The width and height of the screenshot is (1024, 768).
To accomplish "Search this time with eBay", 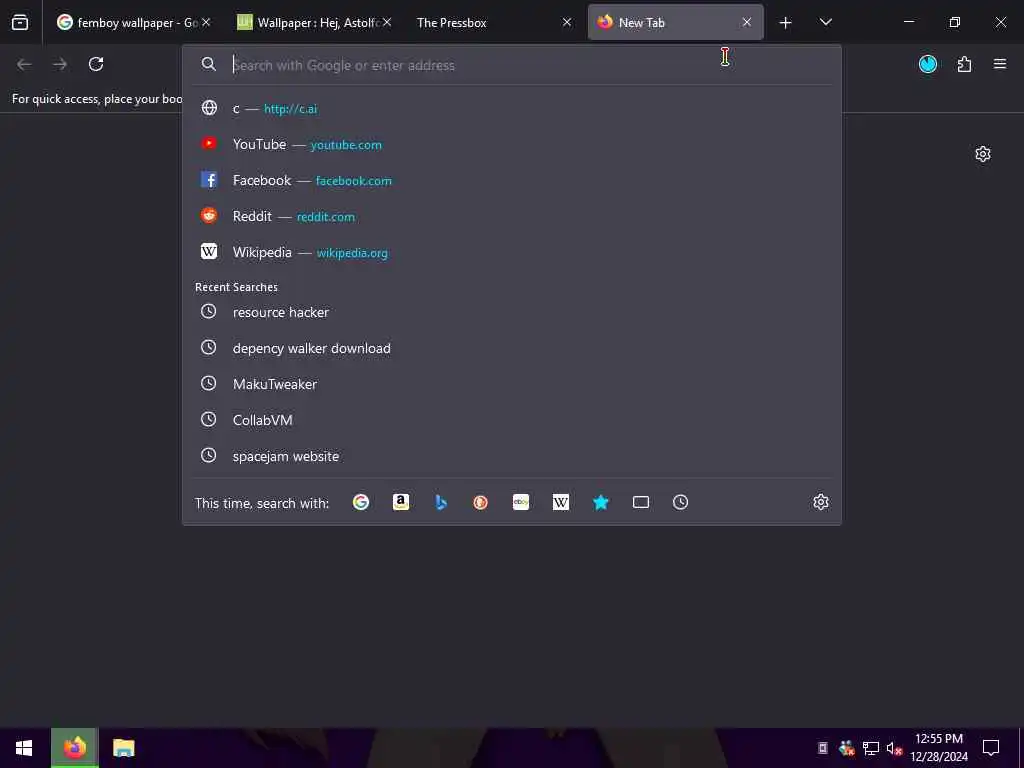I will [520, 502].
